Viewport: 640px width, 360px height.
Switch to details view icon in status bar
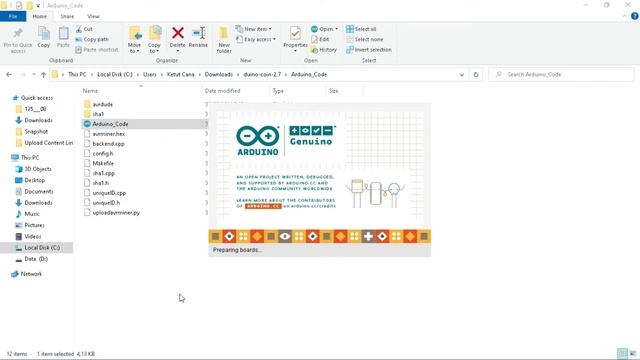pos(622,353)
